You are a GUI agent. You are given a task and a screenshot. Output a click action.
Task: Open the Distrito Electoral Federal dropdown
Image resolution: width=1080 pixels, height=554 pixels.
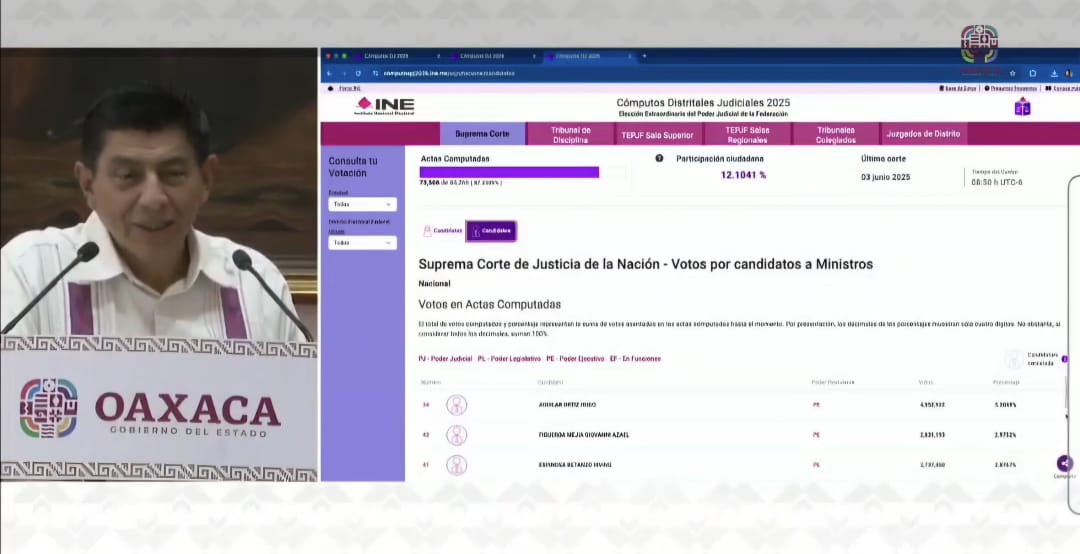[362, 243]
